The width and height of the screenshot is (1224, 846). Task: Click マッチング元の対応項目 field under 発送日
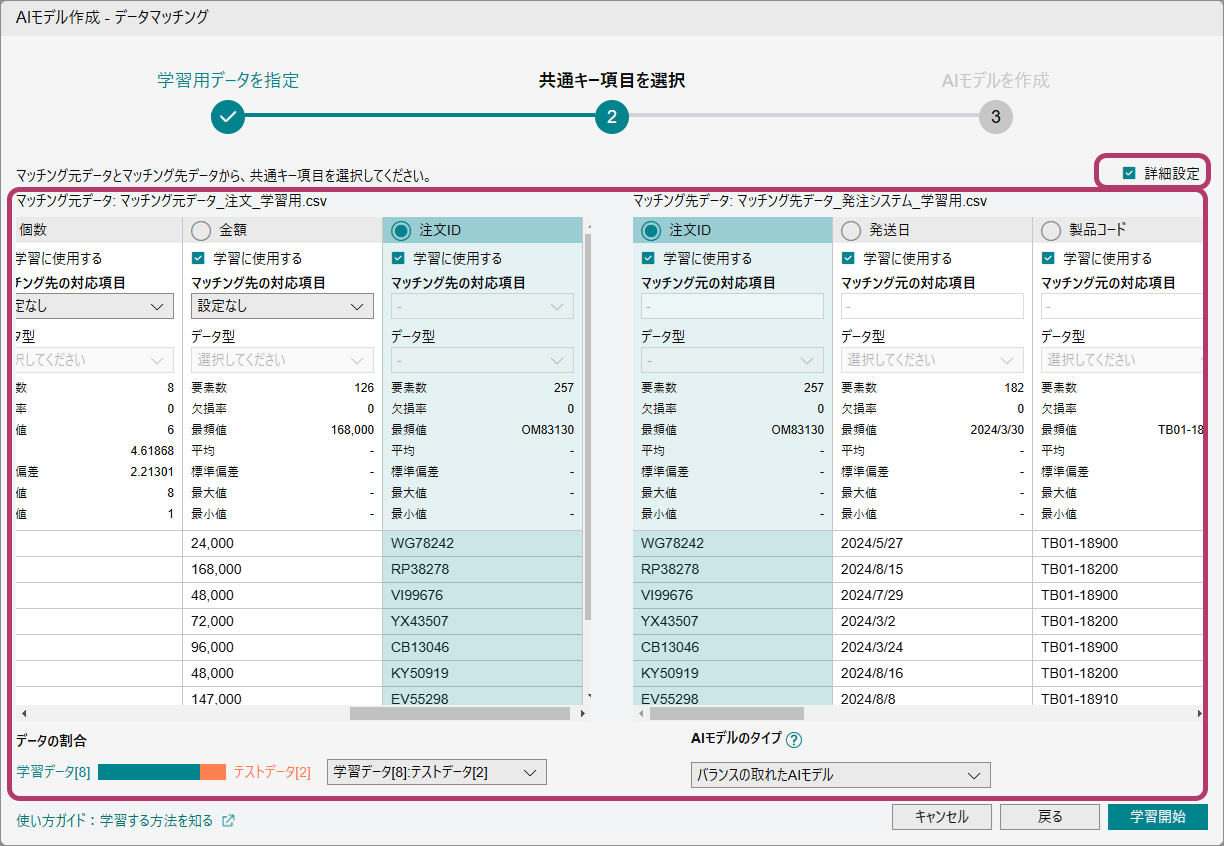coord(932,306)
